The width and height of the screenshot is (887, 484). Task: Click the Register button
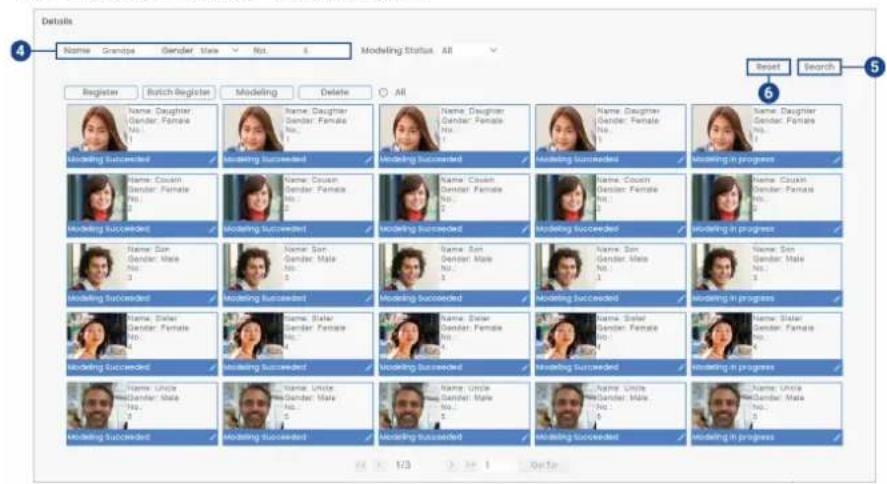101,92
